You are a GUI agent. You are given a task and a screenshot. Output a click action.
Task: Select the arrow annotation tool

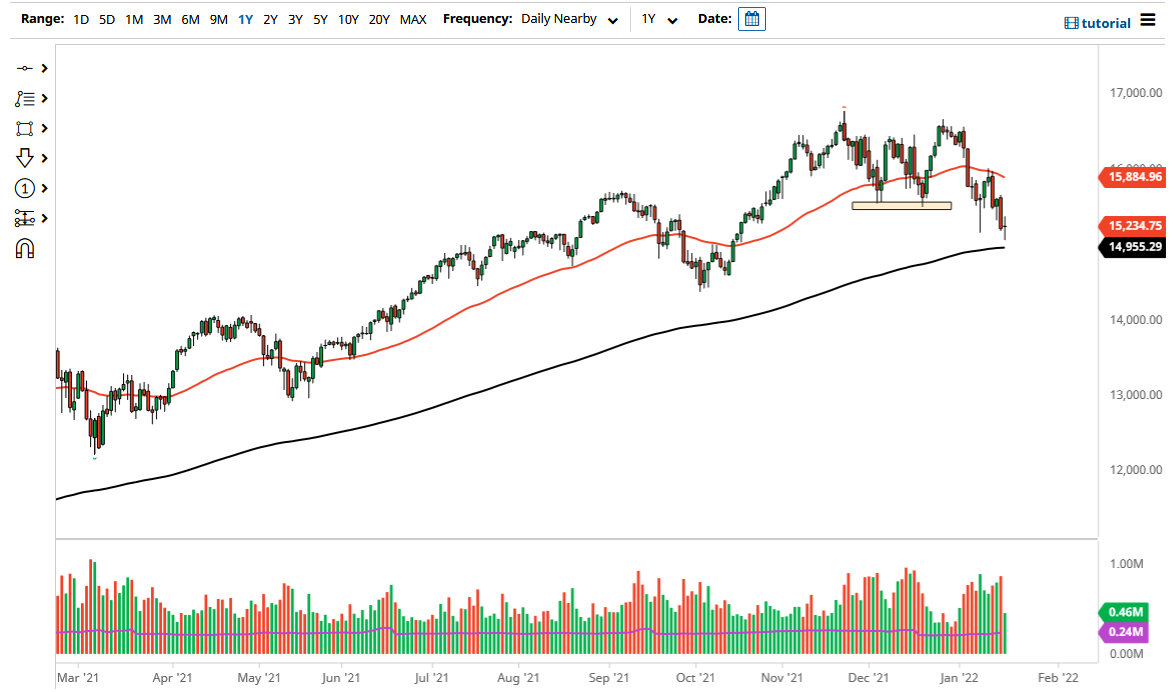pyautogui.click(x=26, y=158)
